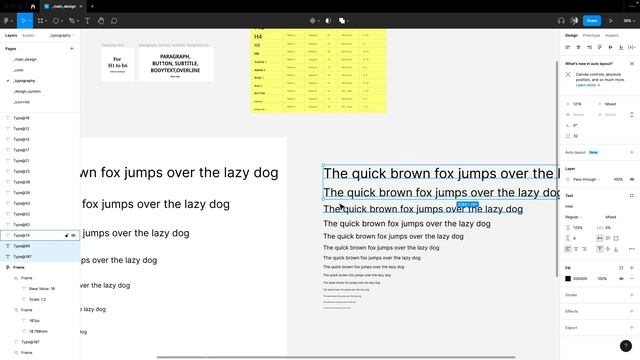Switch to the Prototype tab

tap(591, 36)
